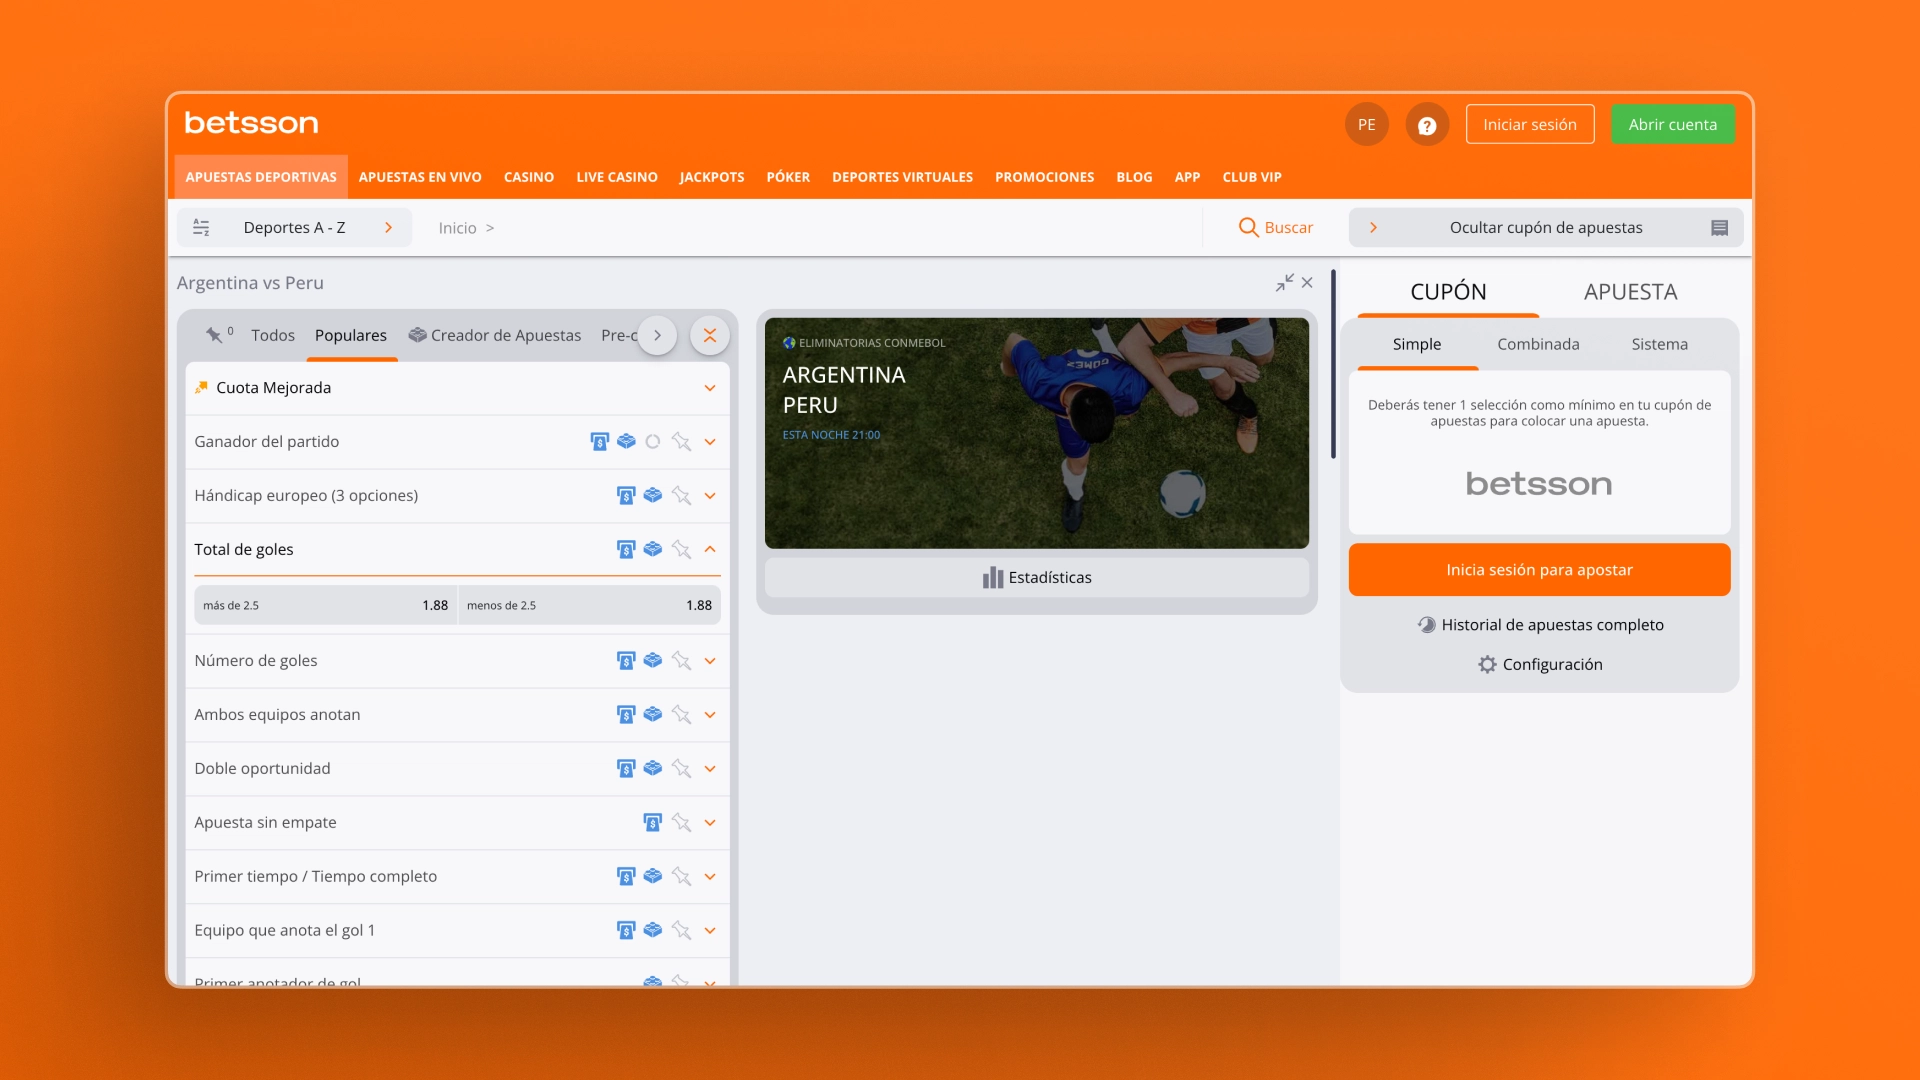Expand the Doble oportunidad market chevron
This screenshot has width=1920, height=1080.
pyautogui.click(x=710, y=768)
